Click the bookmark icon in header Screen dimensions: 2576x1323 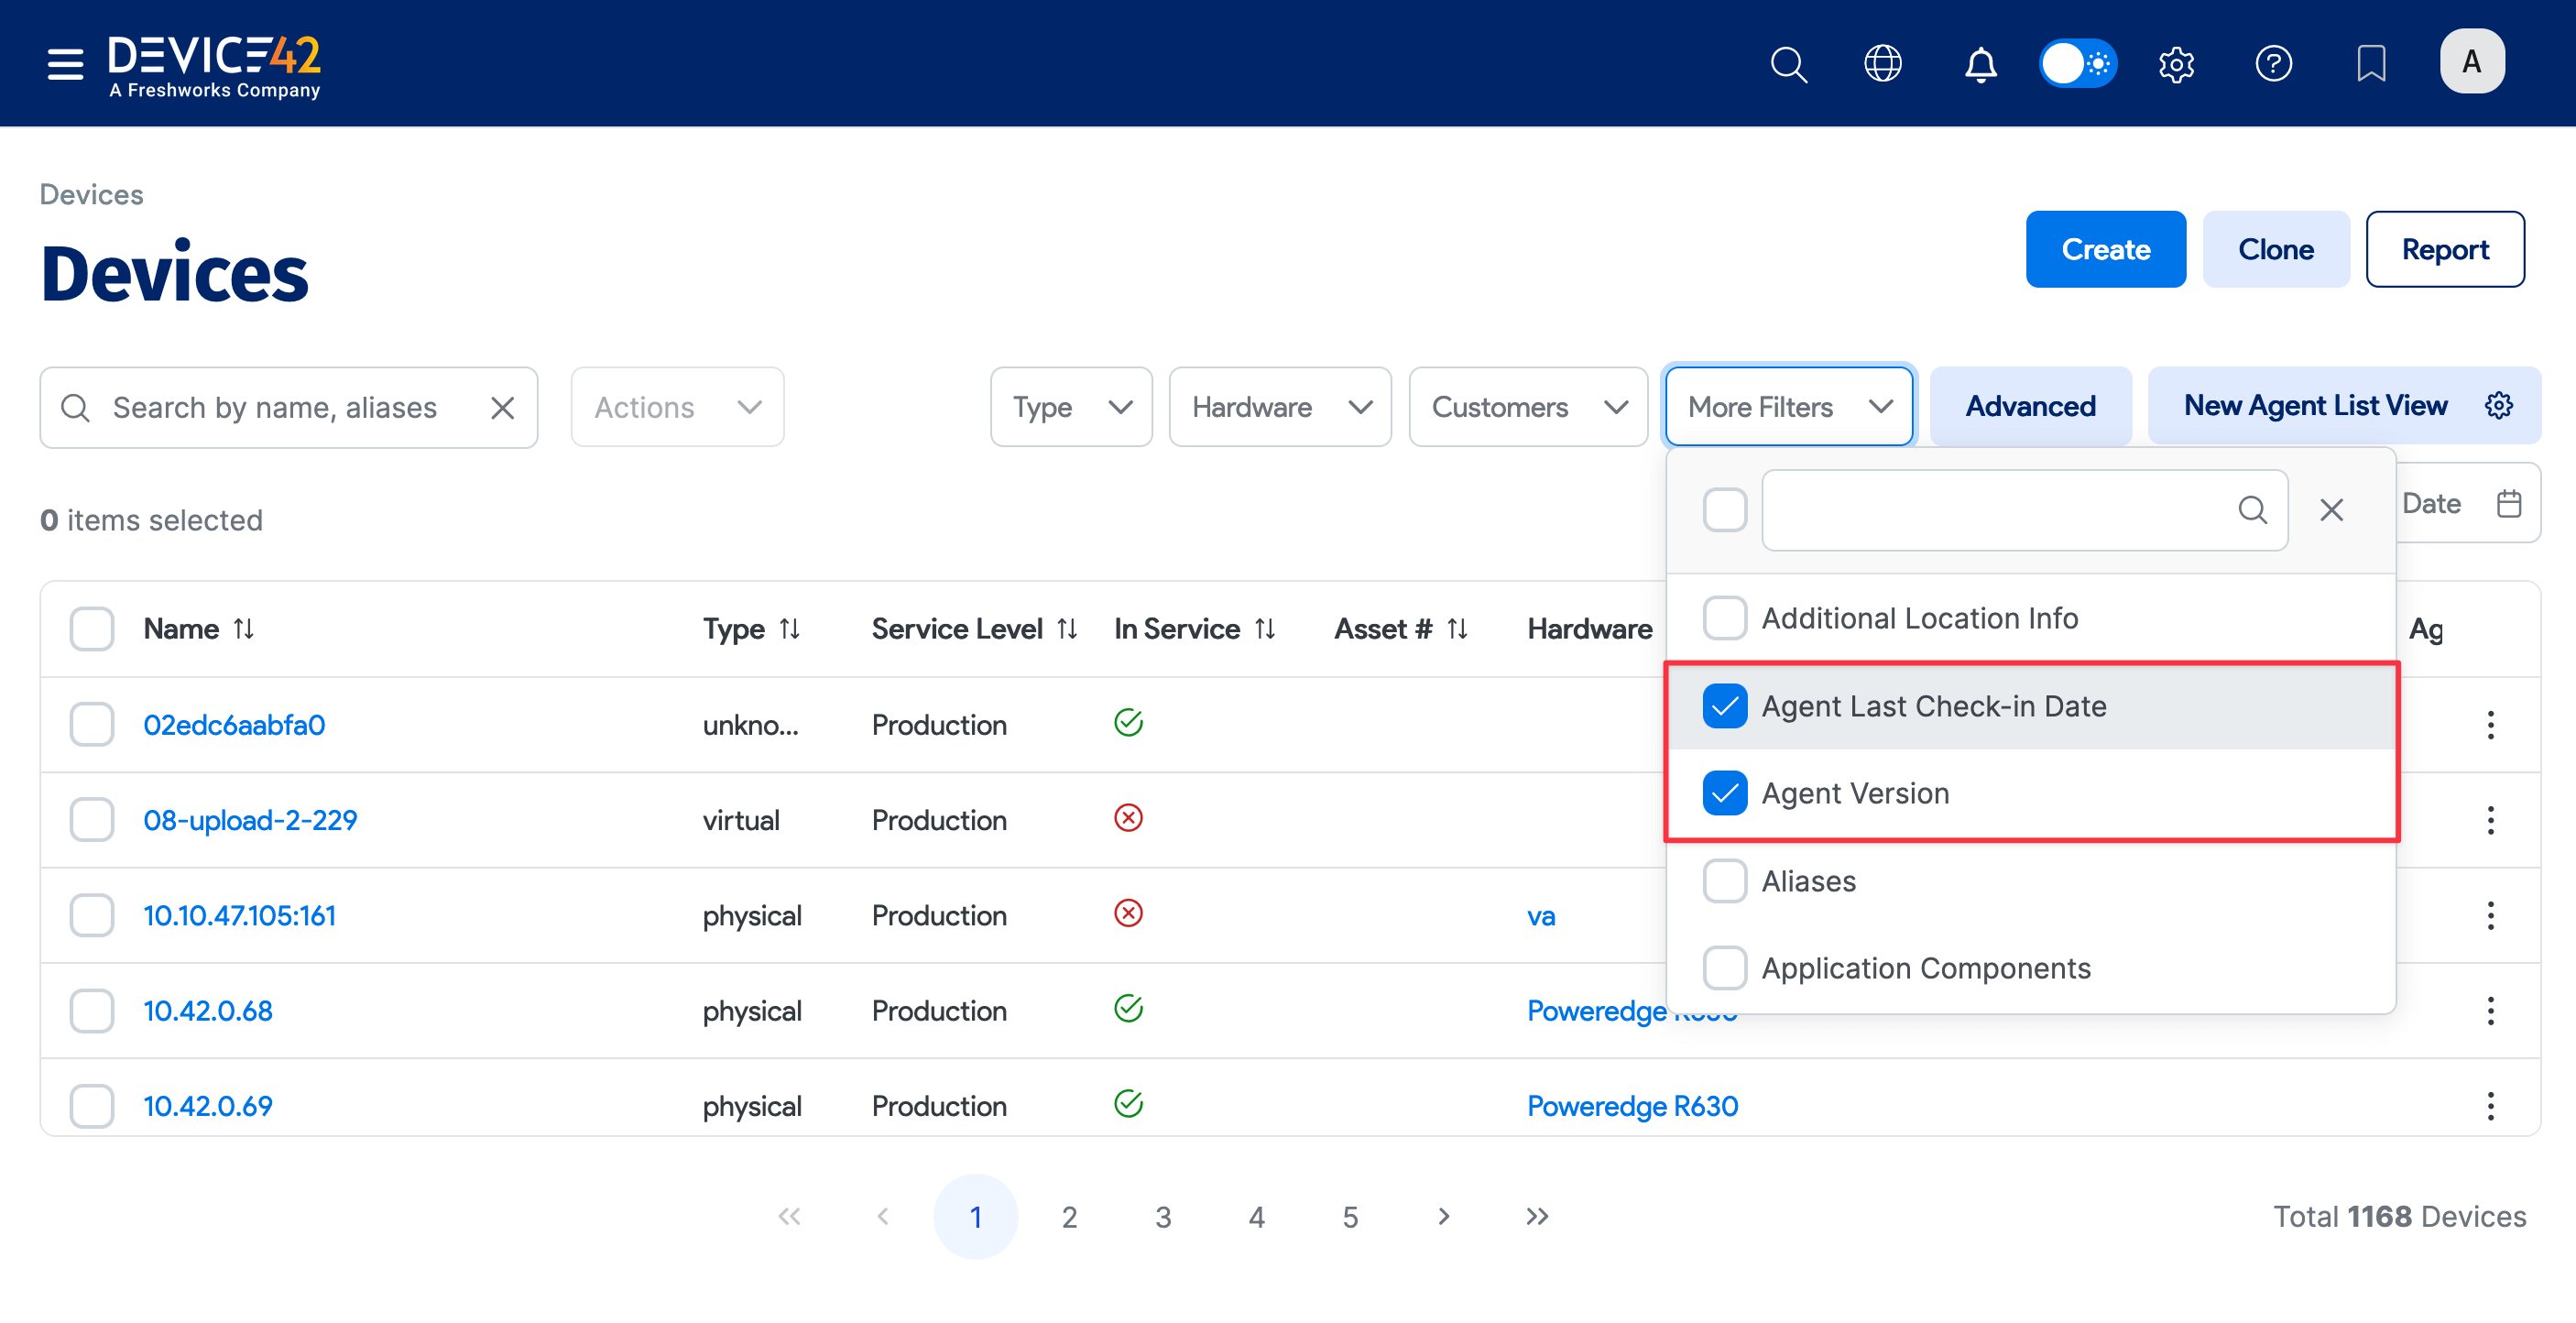click(2371, 63)
